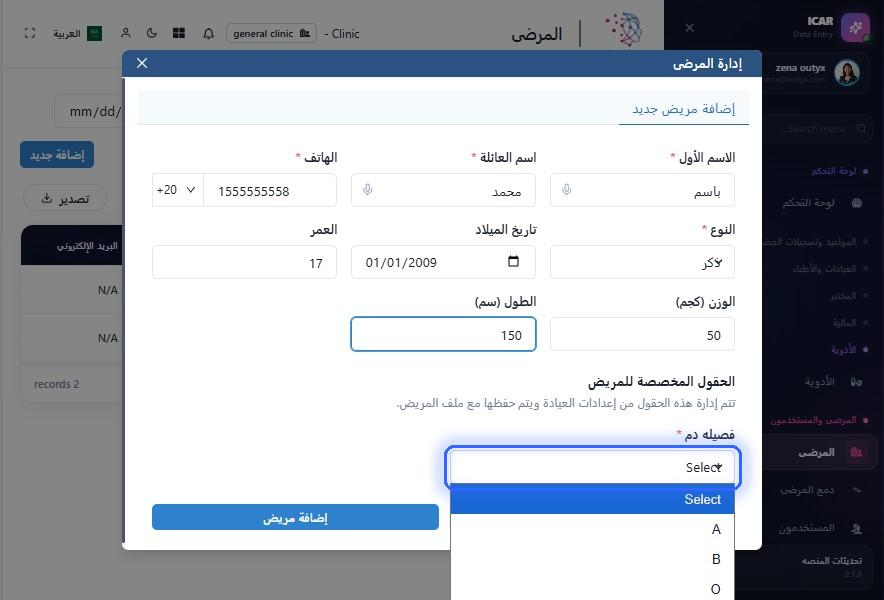Toggle dark mode moon icon

click(x=152, y=33)
